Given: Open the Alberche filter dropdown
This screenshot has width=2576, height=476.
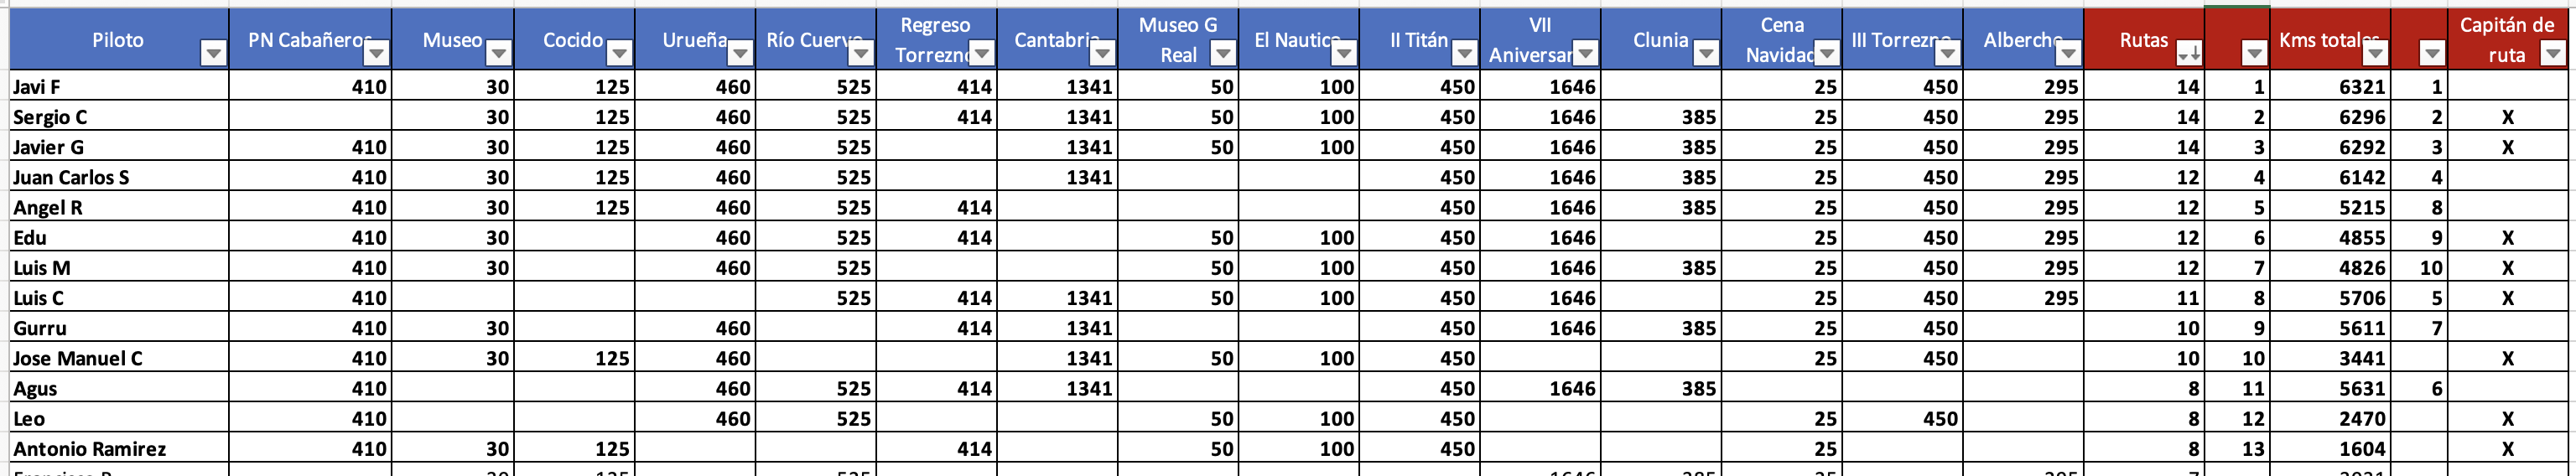Looking at the screenshot, I should 2067,54.
